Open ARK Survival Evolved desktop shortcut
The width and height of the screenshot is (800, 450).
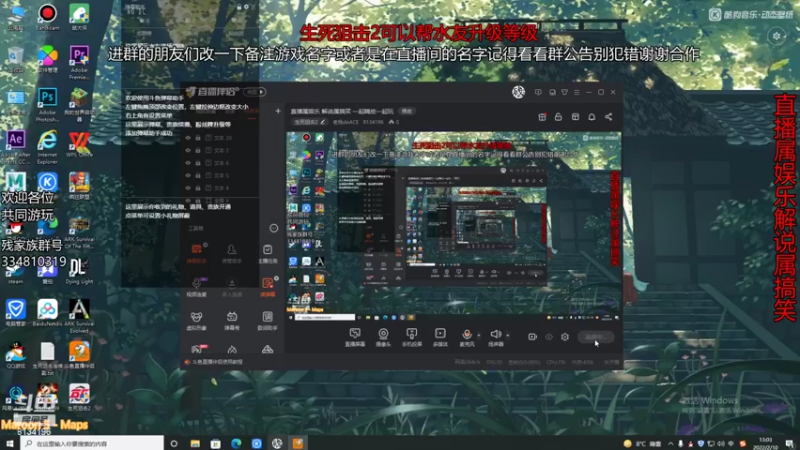point(79,315)
